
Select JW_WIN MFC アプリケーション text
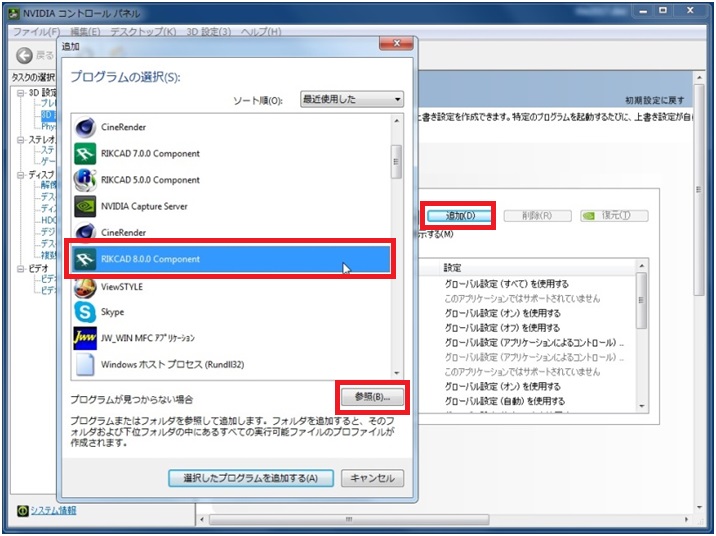[148, 338]
